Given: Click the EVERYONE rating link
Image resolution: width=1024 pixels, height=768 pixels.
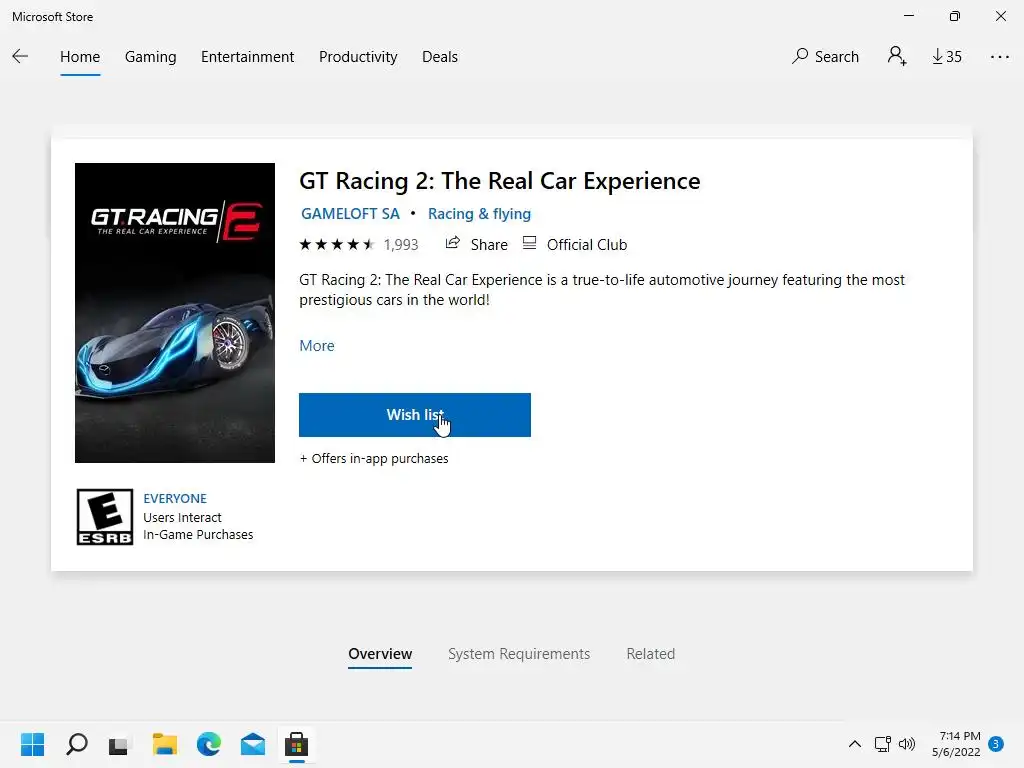Looking at the screenshot, I should click(175, 498).
